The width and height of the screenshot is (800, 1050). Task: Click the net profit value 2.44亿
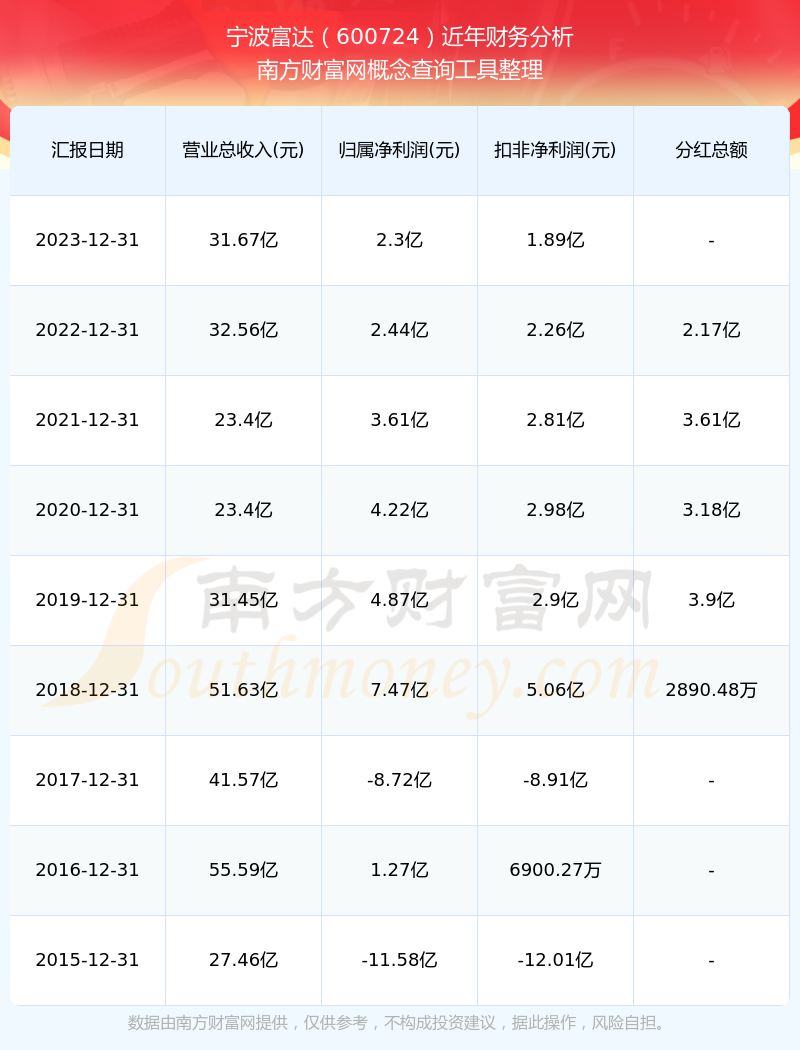pyautogui.click(x=400, y=330)
